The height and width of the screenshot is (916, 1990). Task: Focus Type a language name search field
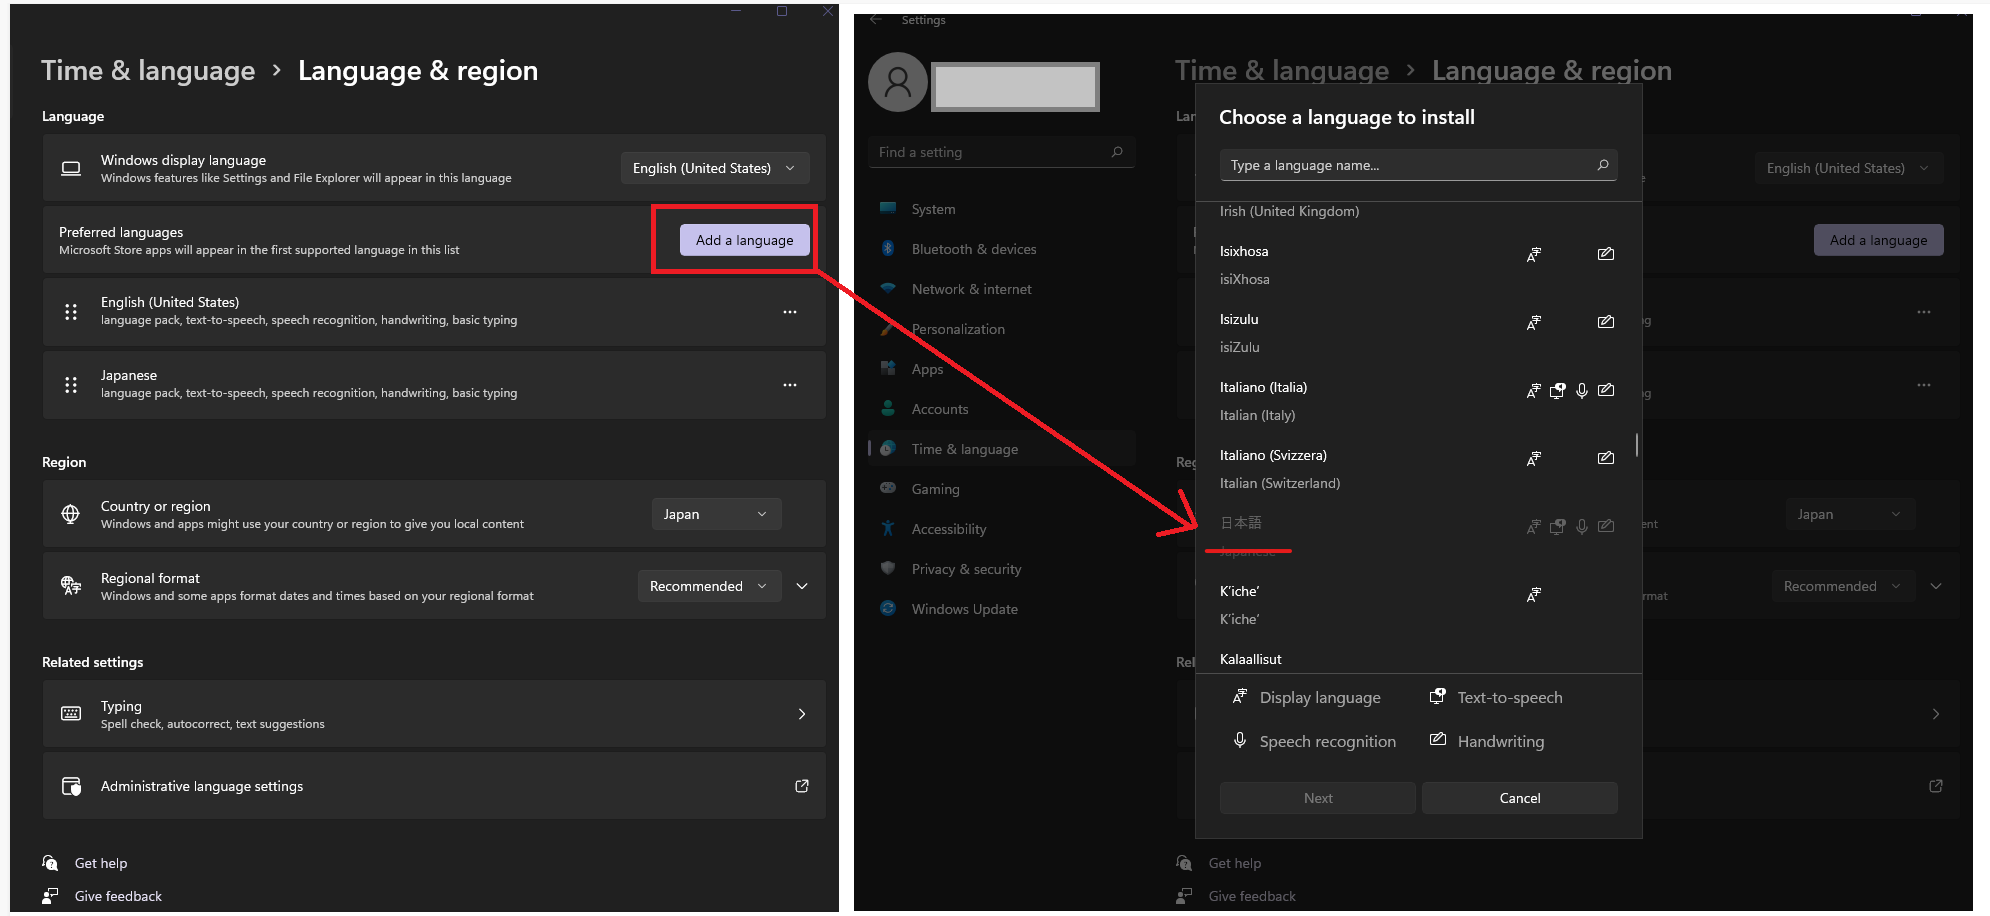pos(1418,165)
